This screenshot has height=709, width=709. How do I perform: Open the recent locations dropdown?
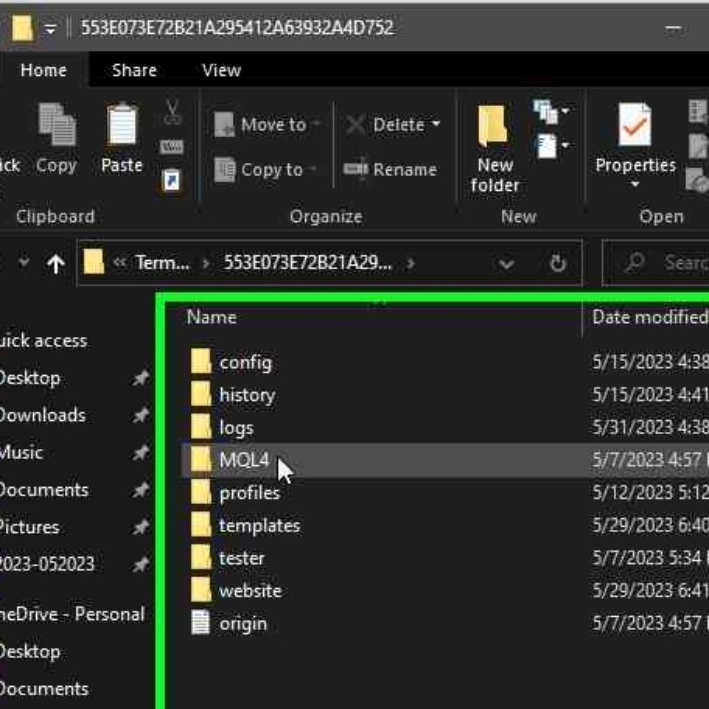[24, 262]
